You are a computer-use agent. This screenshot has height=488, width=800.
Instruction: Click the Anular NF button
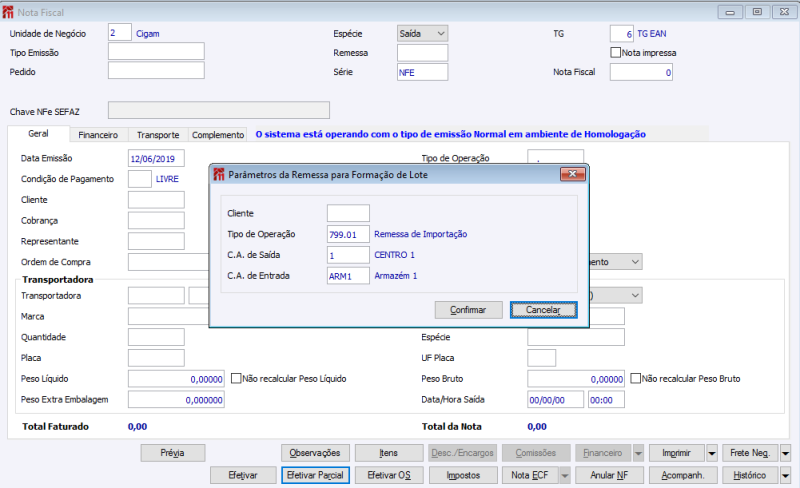[609, 475]
